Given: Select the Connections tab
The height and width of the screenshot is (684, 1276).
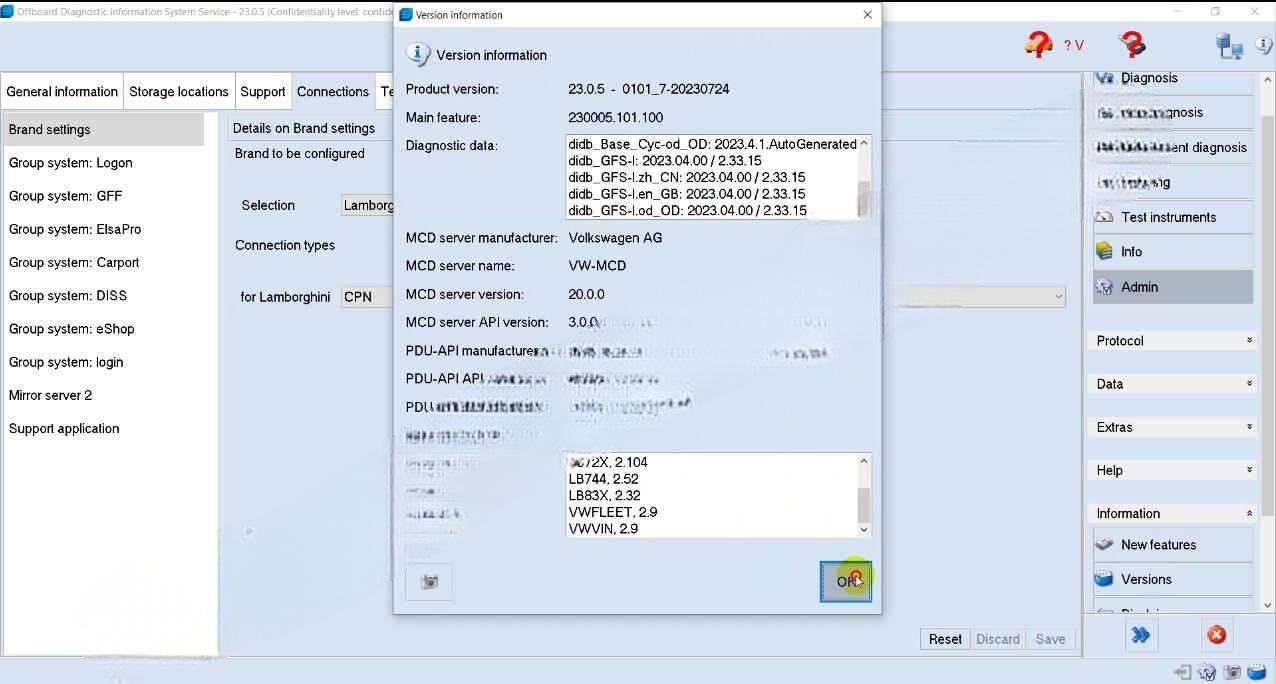Looking at the screenshot, I should point(333,91).
